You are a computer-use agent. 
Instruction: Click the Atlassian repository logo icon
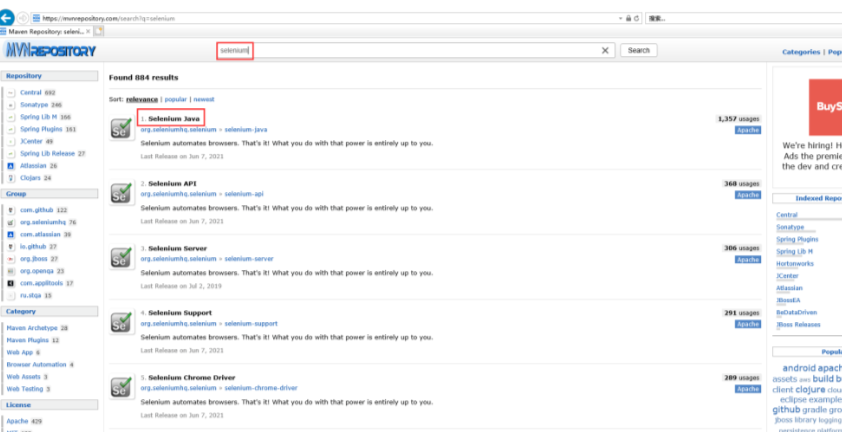[11, 166]
